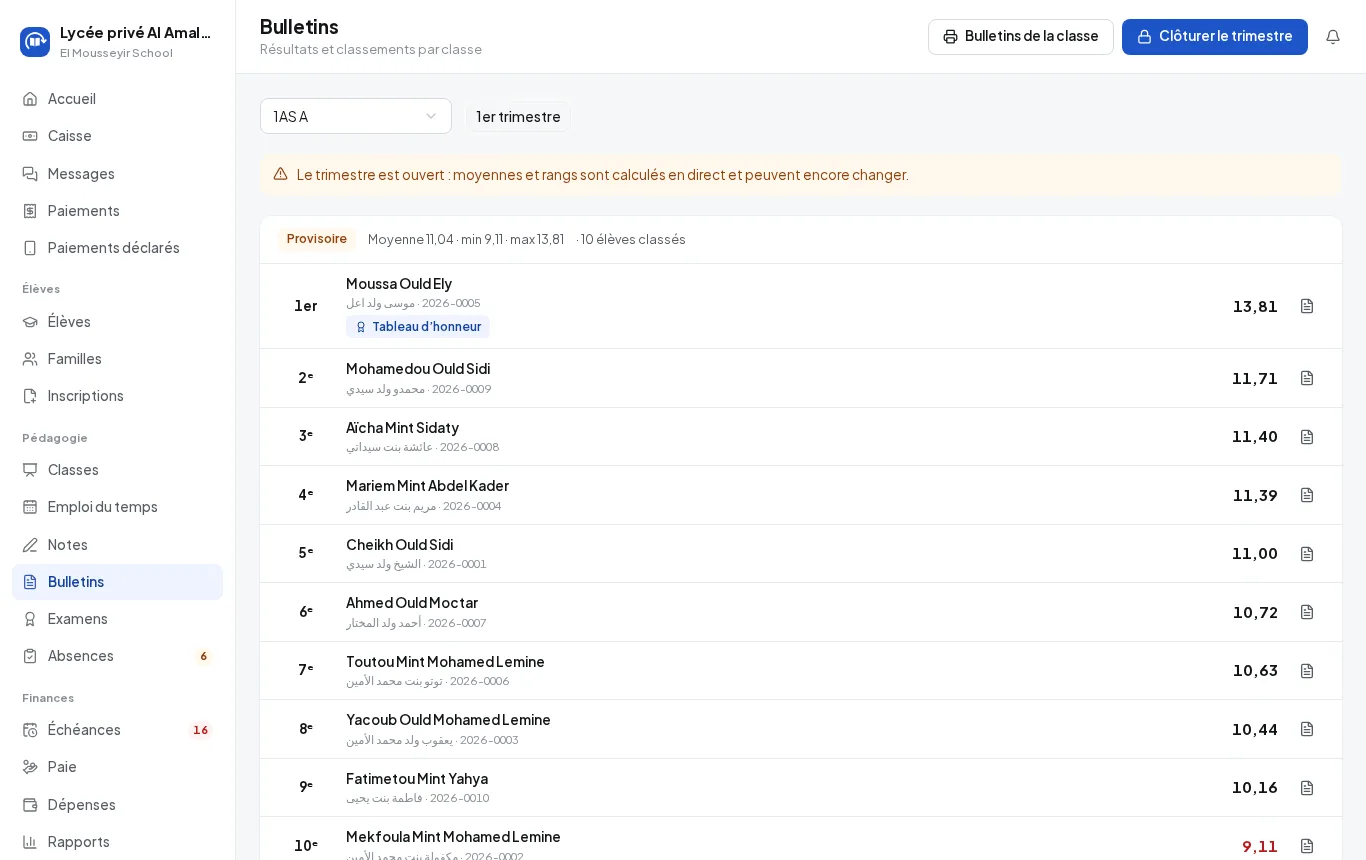Viewport: 1366px width, 860px height.
Task: Open Inscriptions in the sidebar
Action: tap(117, 396)
